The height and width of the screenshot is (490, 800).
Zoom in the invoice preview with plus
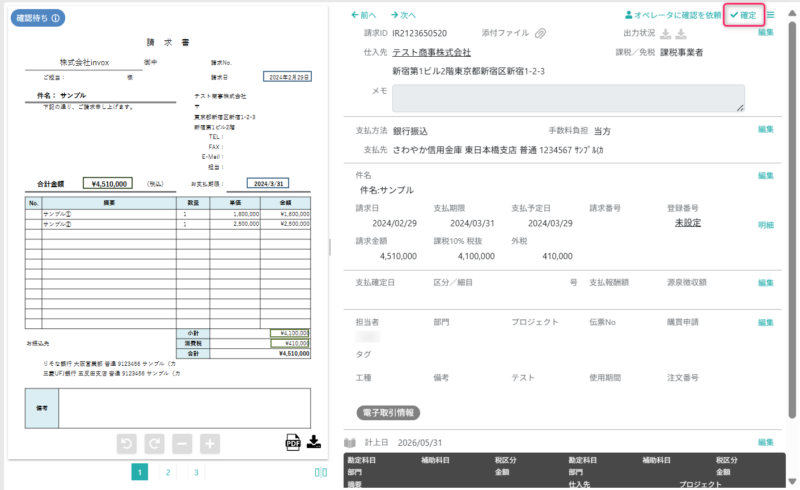pos(210,444)
